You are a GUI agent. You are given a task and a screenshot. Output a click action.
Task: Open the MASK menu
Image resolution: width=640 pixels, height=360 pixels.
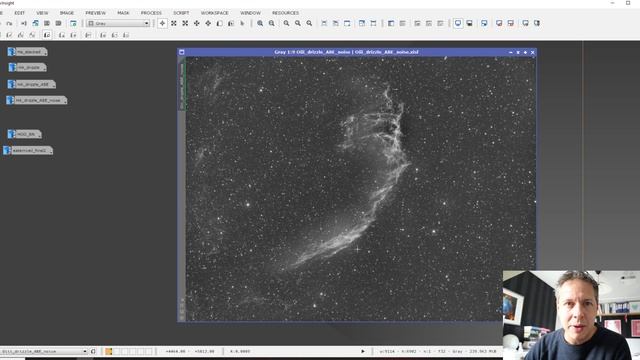123,13
